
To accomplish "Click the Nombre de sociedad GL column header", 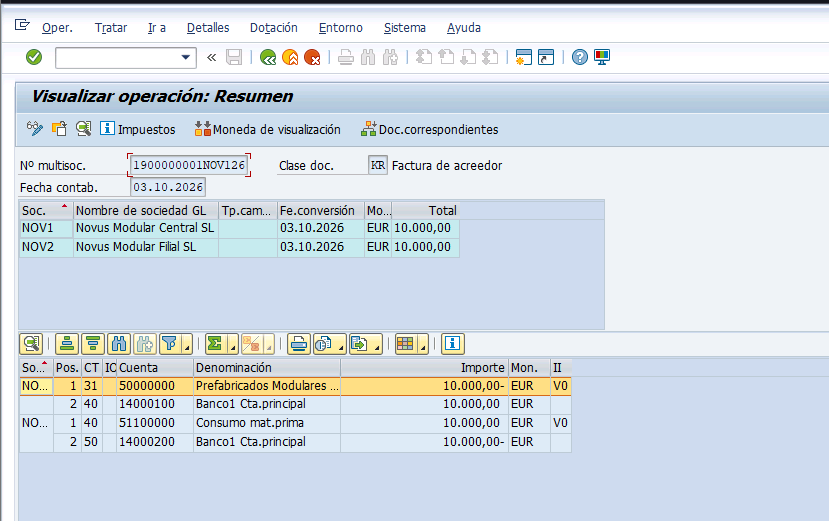I will tap(146, 211).
